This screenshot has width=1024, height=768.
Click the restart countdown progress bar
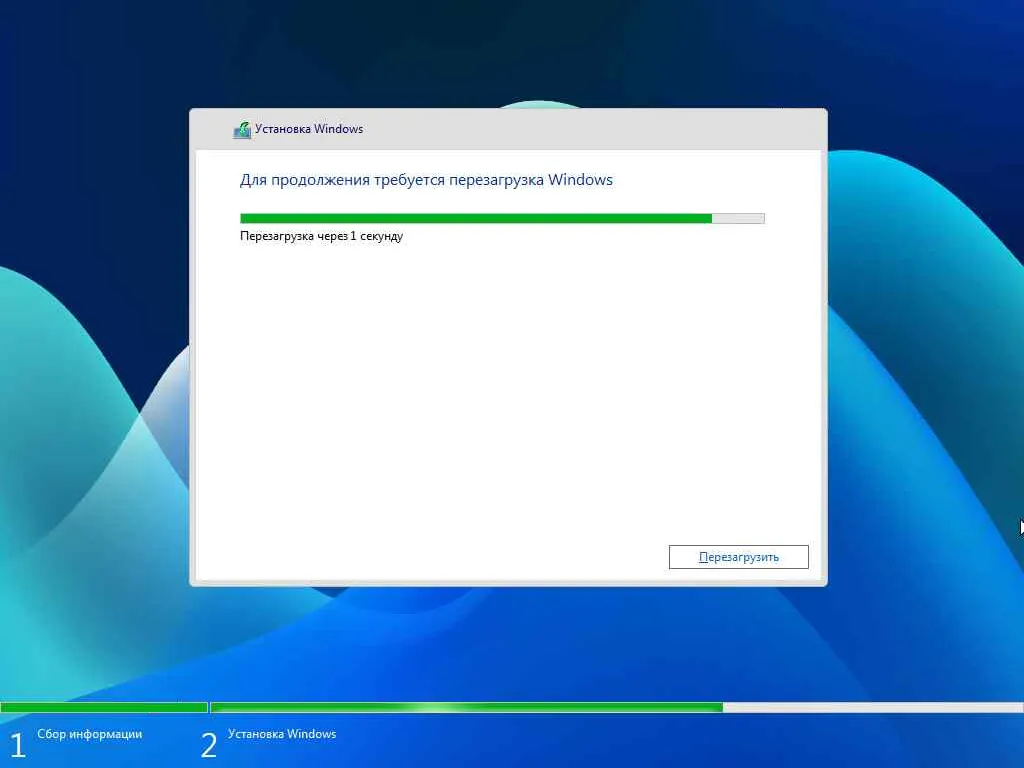502,218
